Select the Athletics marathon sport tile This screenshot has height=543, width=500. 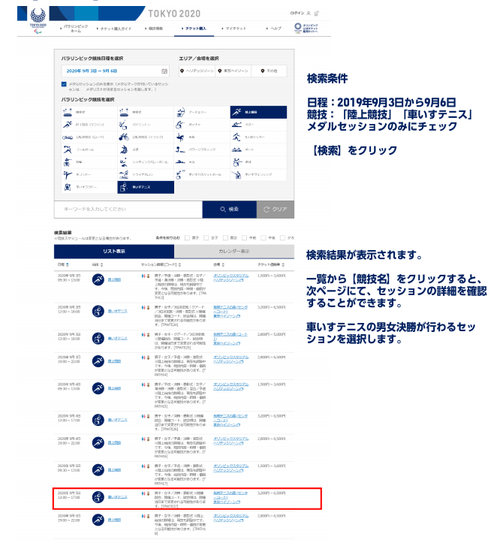point(89,125)
